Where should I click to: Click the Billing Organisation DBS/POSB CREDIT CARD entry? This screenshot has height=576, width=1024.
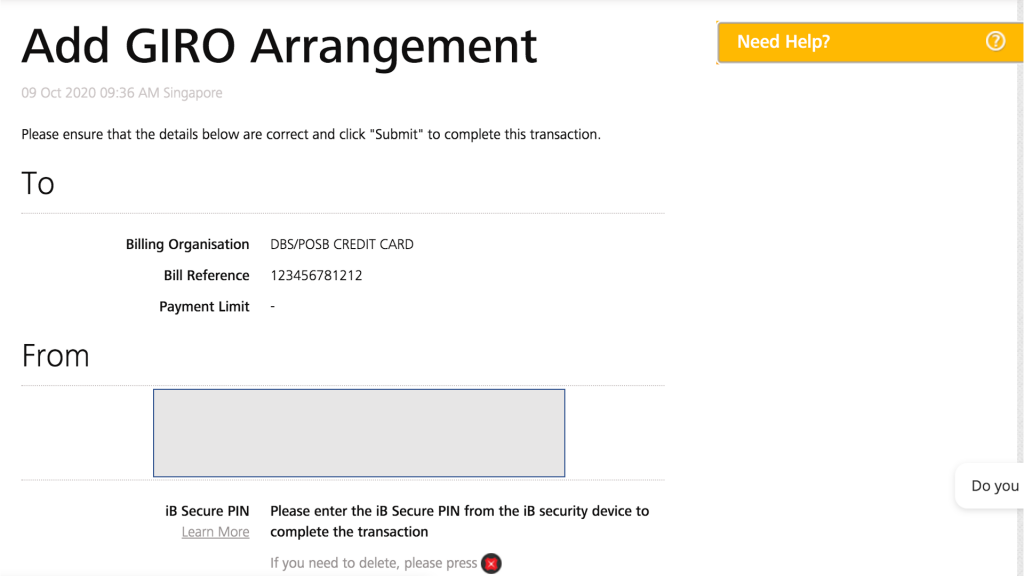click(x=340, y=243)
